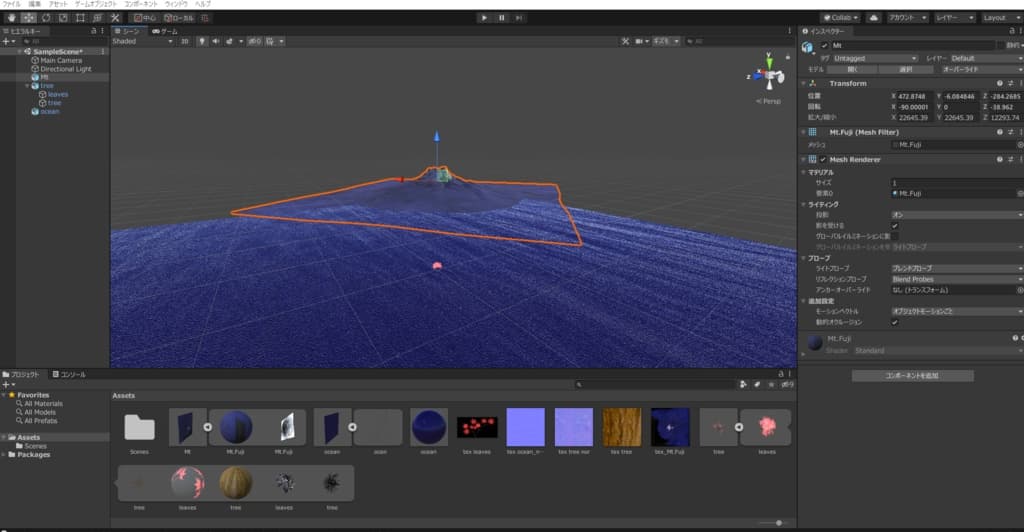
Task: Uncheck the receive shadows checkbox
Action: coord(895,225)
